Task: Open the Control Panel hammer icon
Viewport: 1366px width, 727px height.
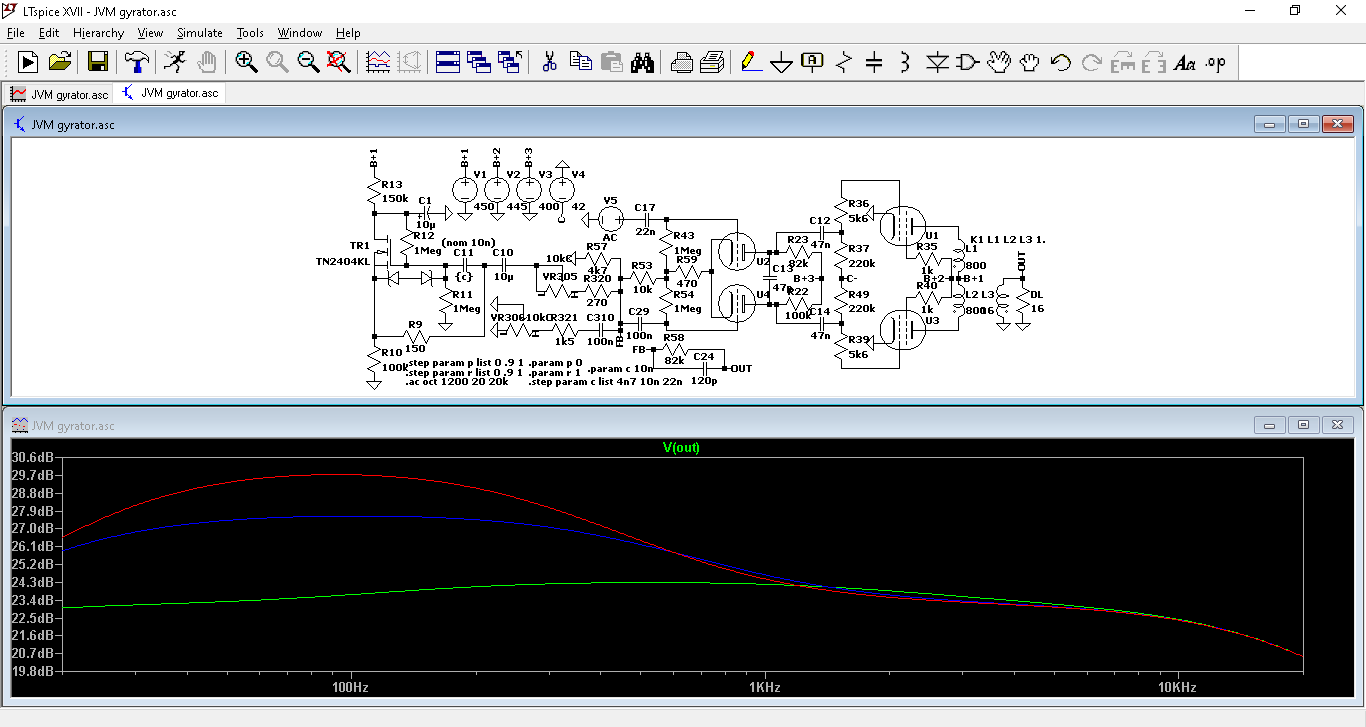Action: tap(136, 62)
